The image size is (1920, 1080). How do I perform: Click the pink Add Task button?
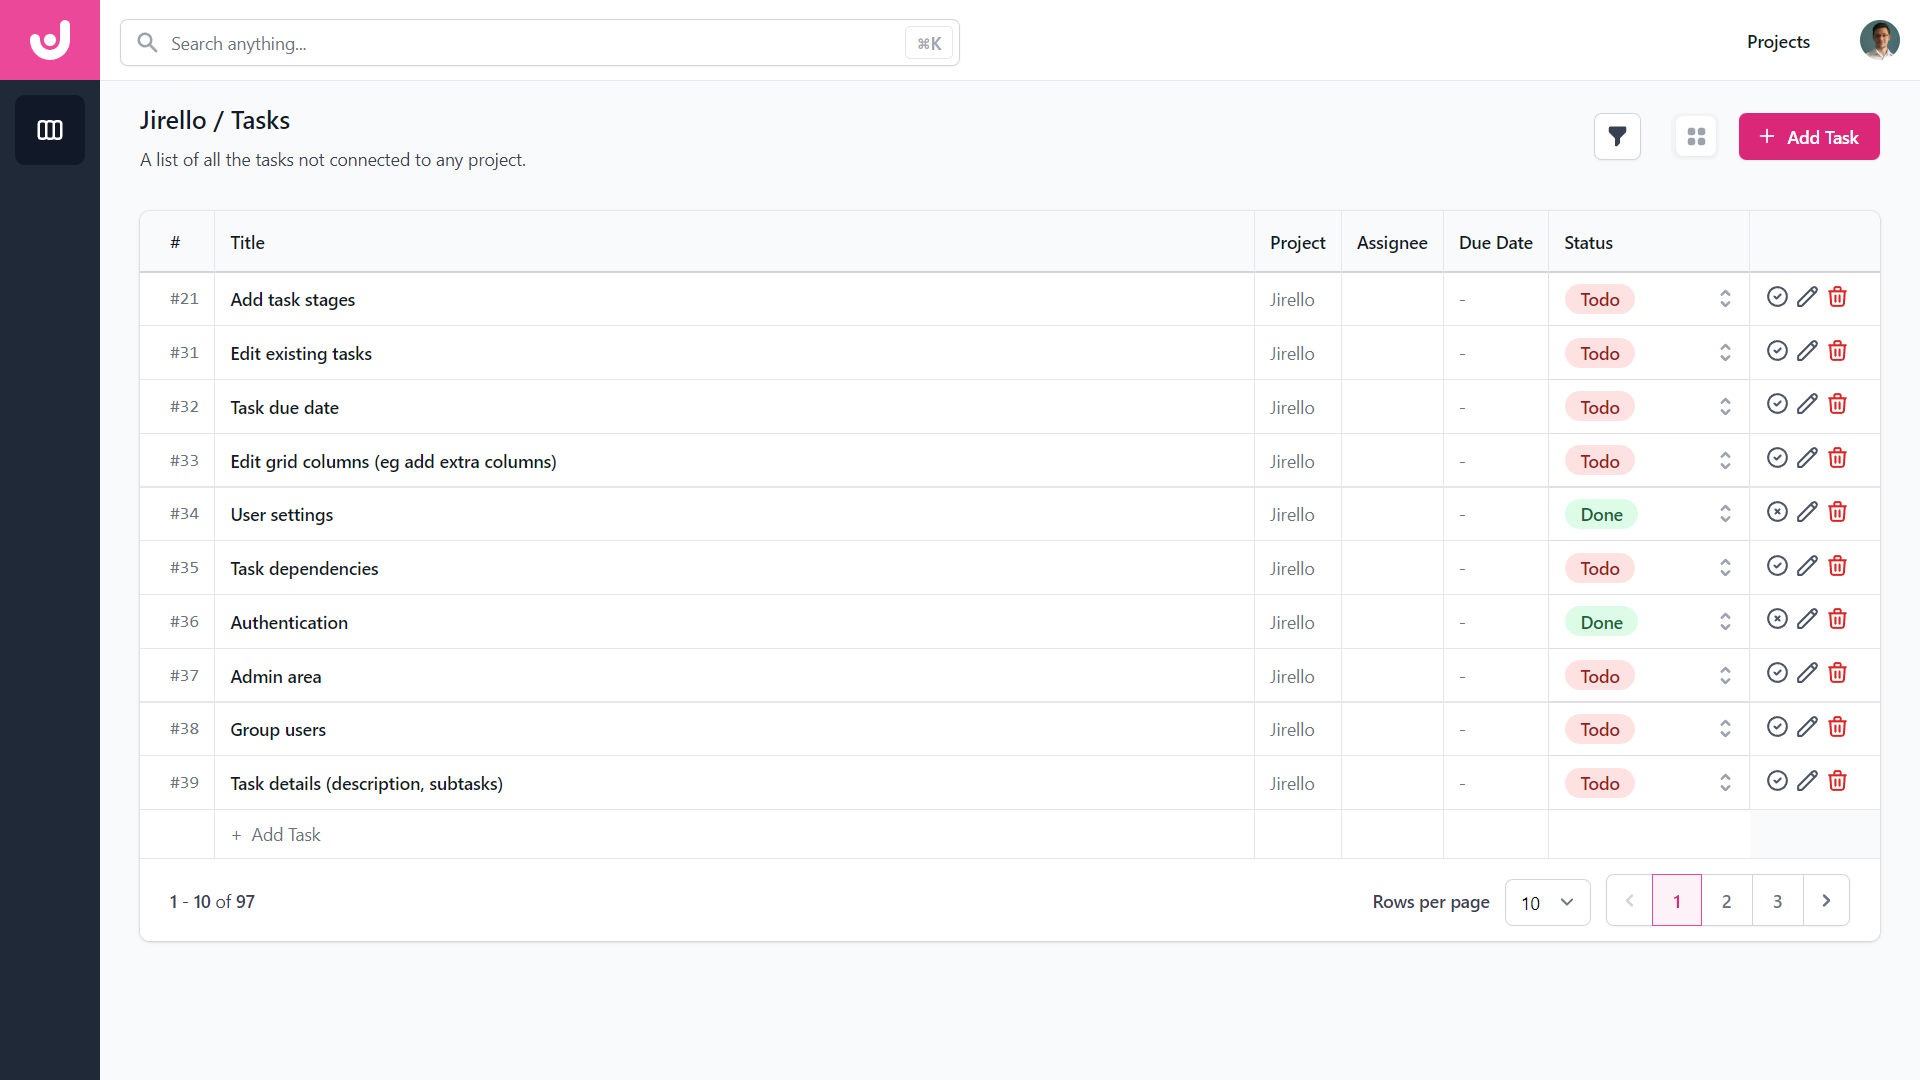click(1809, 137)
